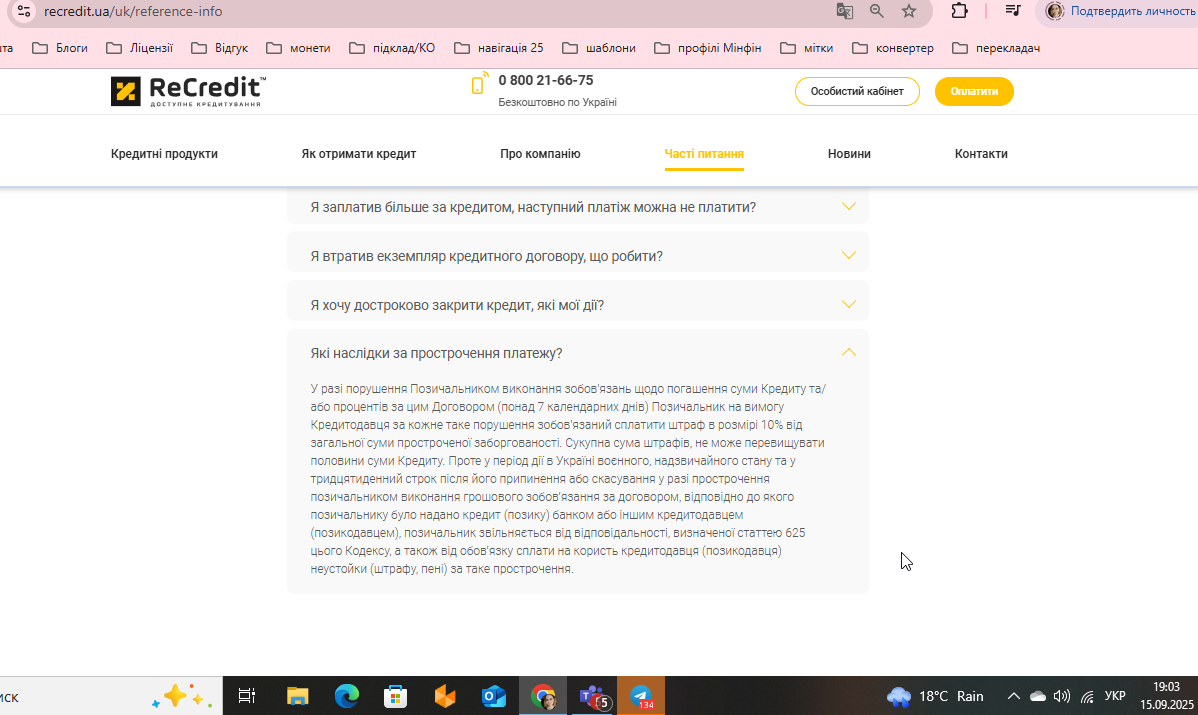Open the 'підклад/КО' bookmarks folder
Viewport: 1198px width, 715px height.
[392, 48]
